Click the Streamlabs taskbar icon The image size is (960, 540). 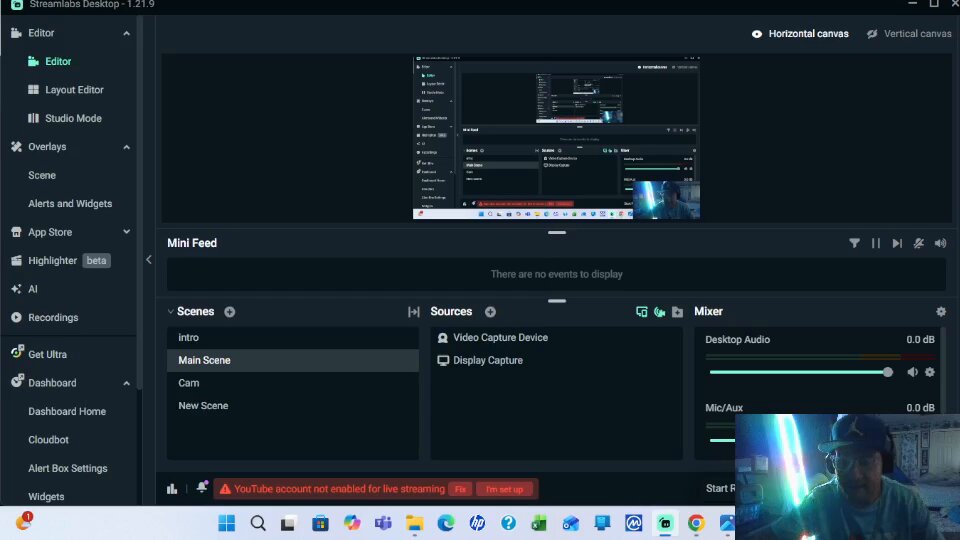pyautogui.click(x=665, y=523)
